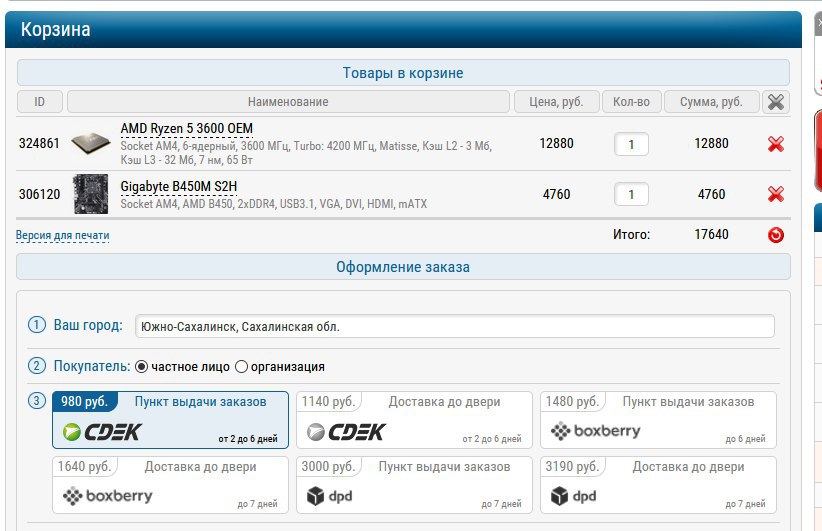This screenshot has width=822, height=531.
Task: Click the Gigabyte price value 4760
Action: coord(556,194)
